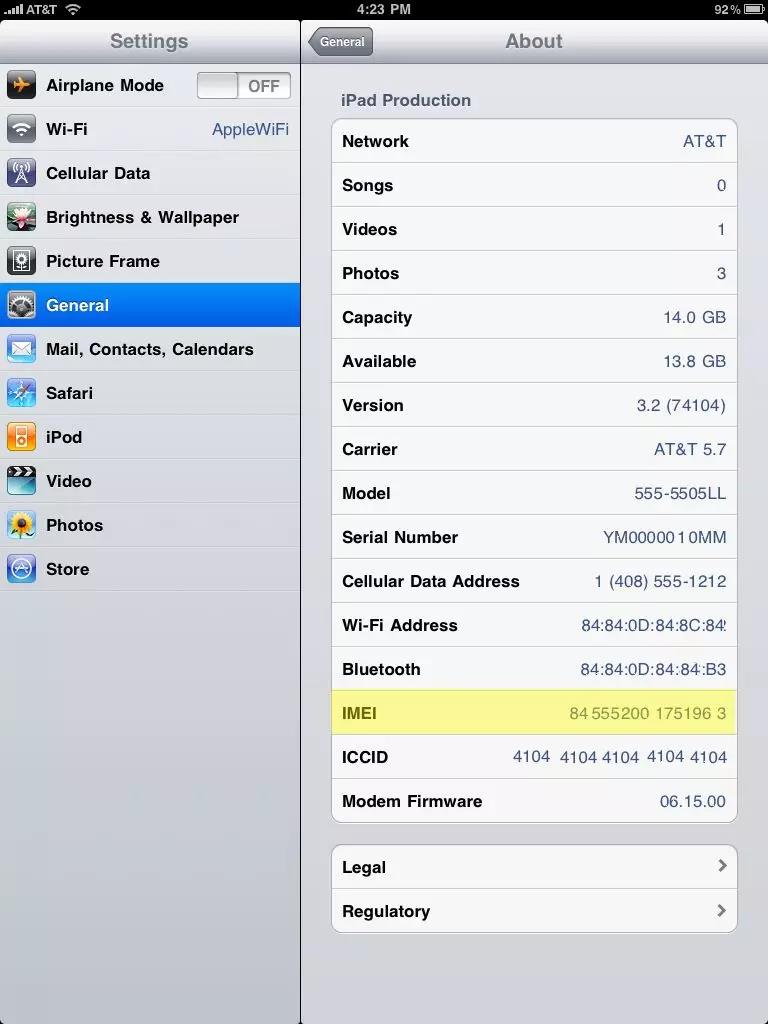
Task: Tap the Mail envelope icon
Action: click(22, 349)
